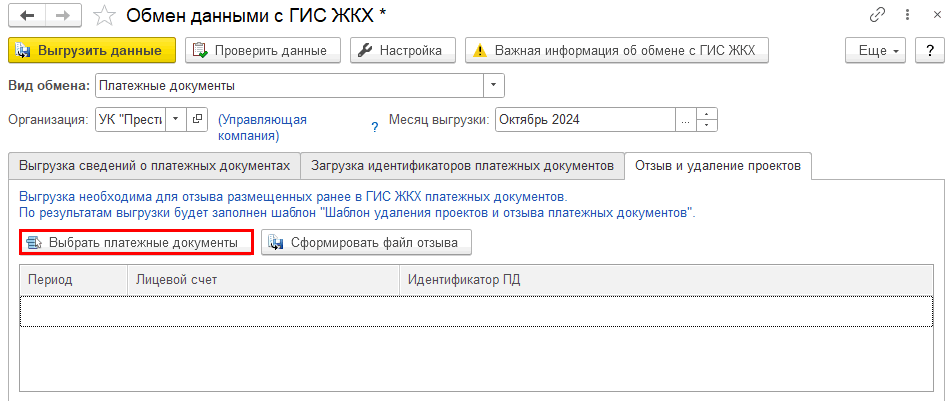Expand the "Еще" dropdown menu
The height and width of the screenshot is (401, 952).
coord(874,50)
